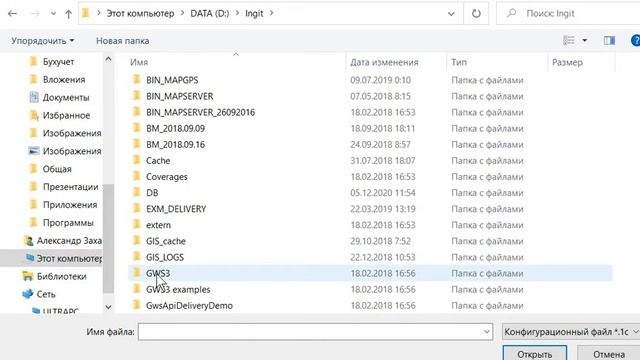
Task: Open view options dropdown arrow
Action: 584,40
